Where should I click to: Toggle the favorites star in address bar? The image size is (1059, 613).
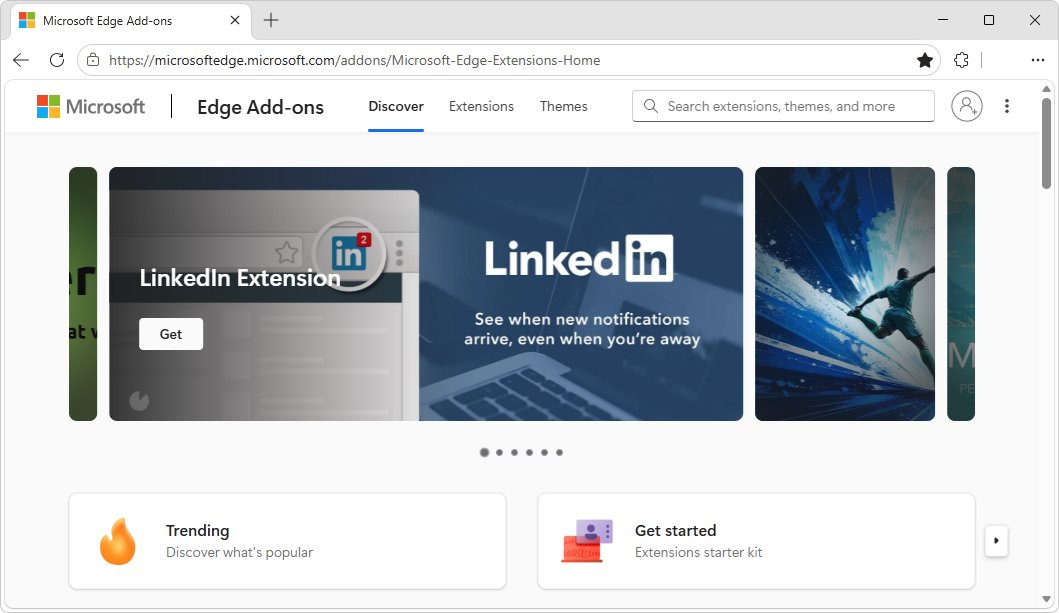click(x=925, y=60)
